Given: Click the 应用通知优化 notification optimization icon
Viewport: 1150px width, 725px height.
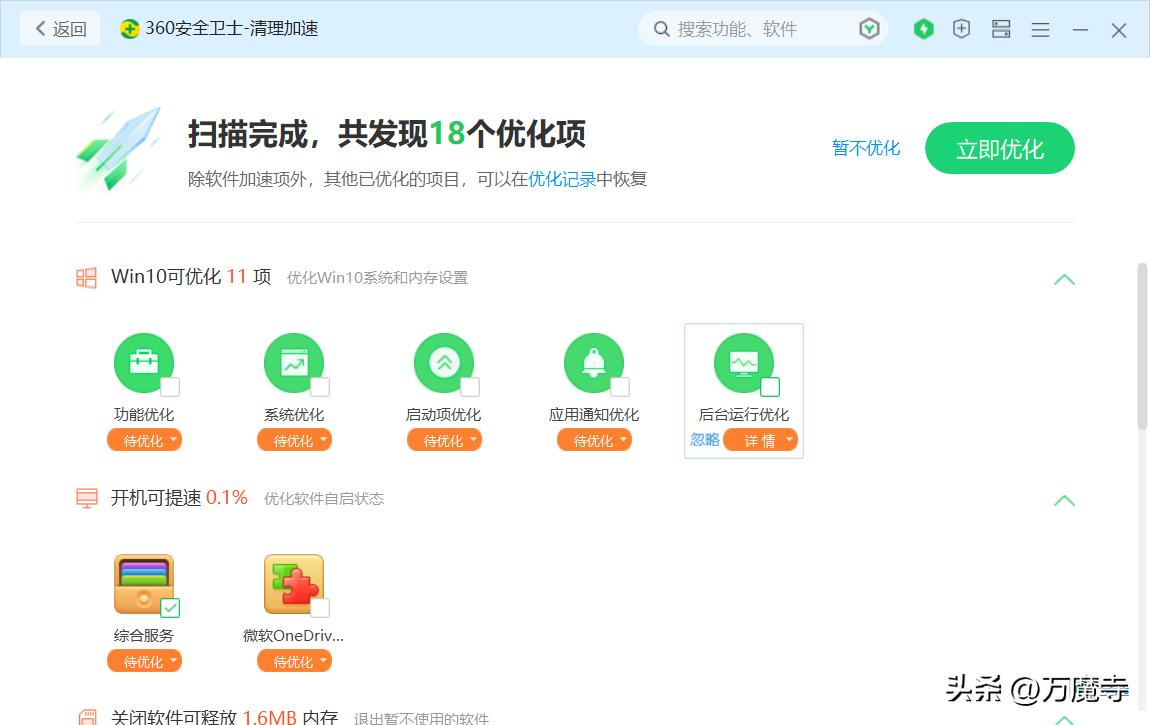Looking at the screenshot, I should [594, 362].
